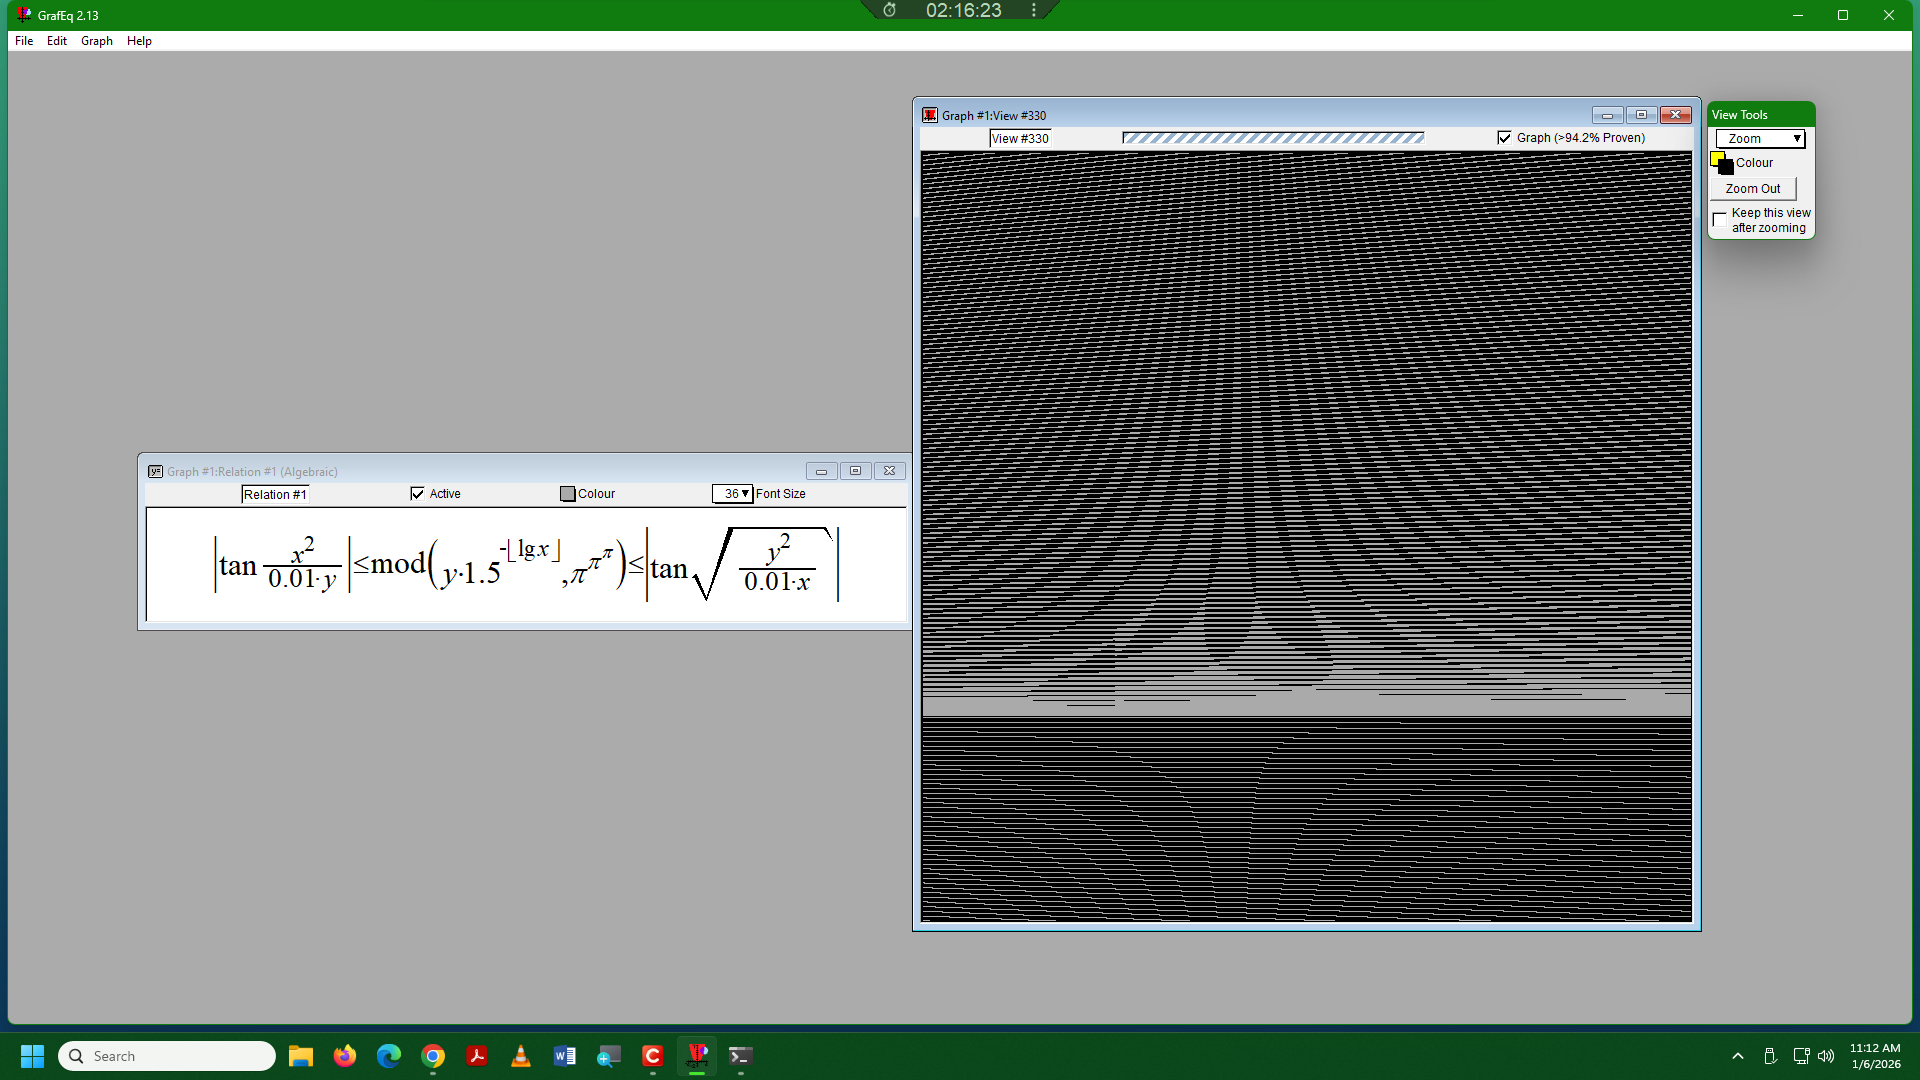The width and height of the screenshot is (1920, 1080).
Task: Click the View #330 name field
Action: click(x=1019, y=139)
